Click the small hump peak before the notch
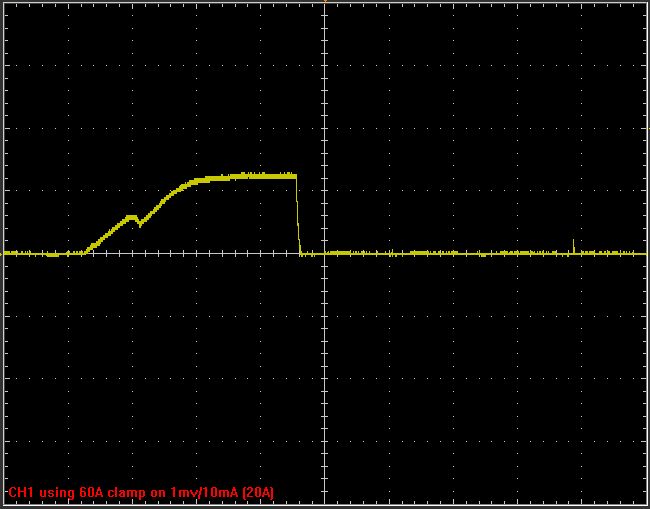 point(130,215)
